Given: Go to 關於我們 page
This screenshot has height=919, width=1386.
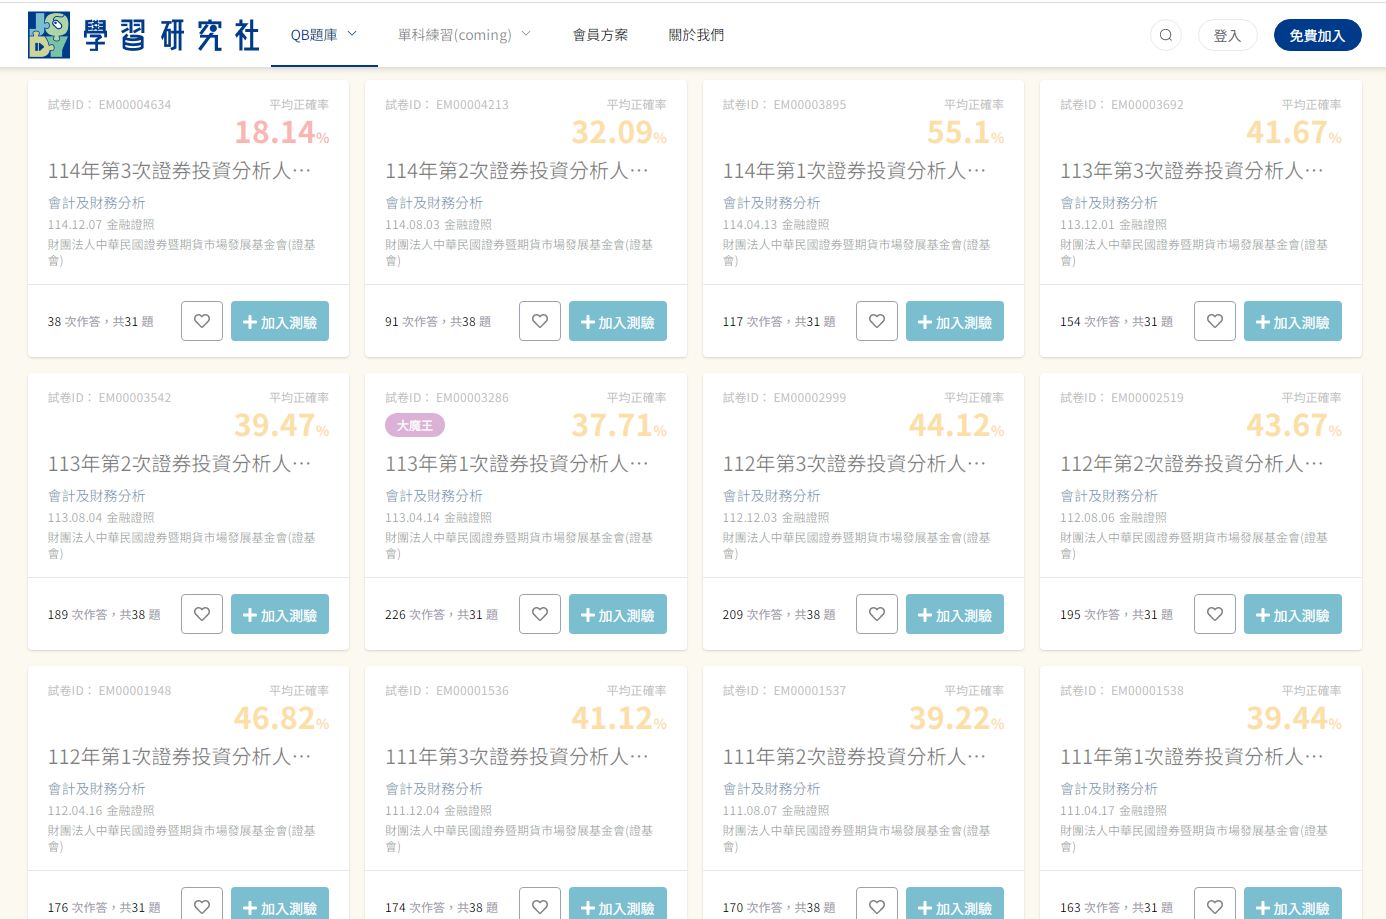Looking at the screenshot, I should click(696, 35).
